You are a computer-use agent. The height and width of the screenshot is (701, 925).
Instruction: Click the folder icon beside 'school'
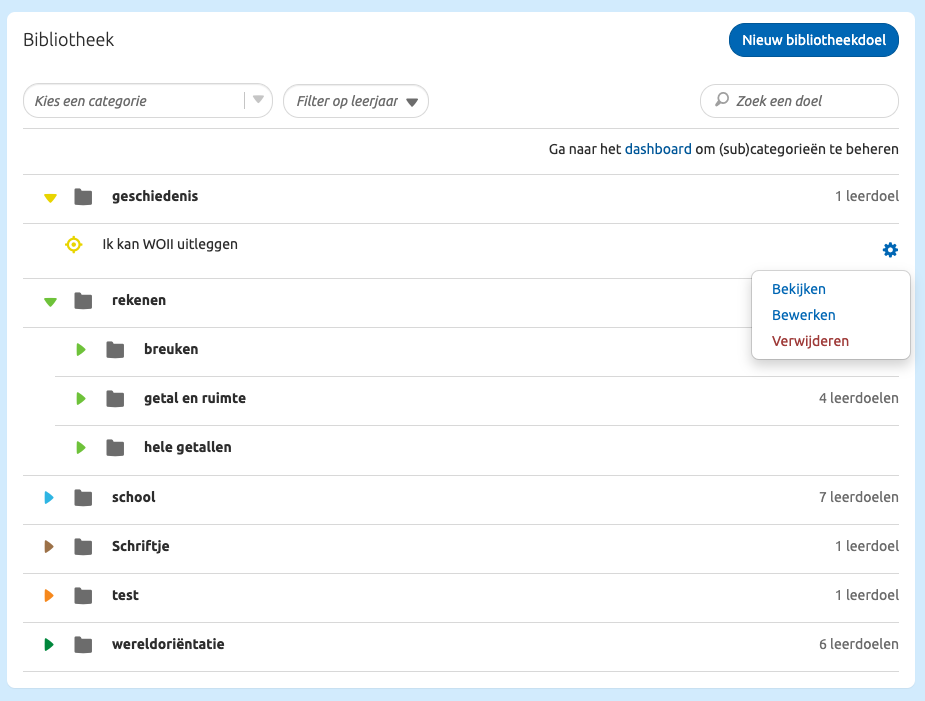coord(83,497)
